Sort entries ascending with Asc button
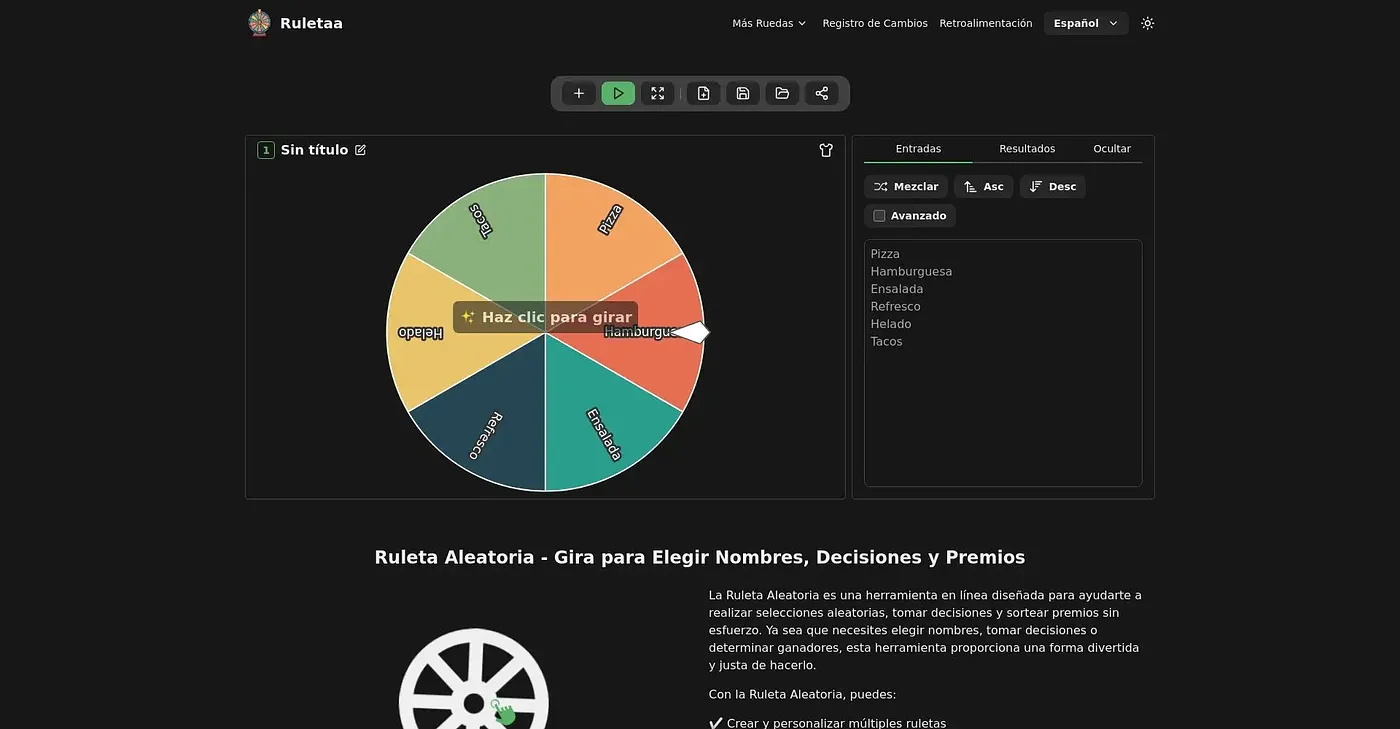This screenshot has height=729, width=1400. [983, 187]
